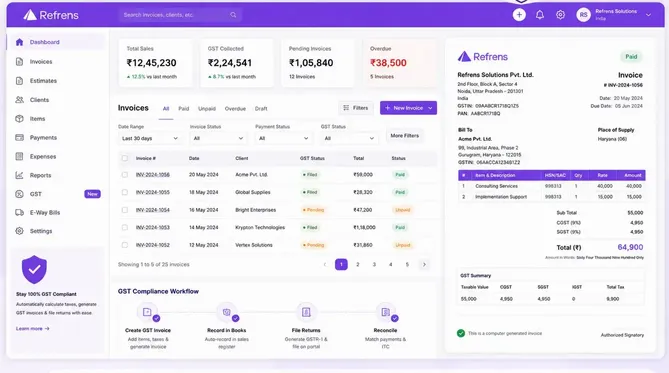
Task: Expand the New Invoice dropdown arrow
Action: point(430,108)
